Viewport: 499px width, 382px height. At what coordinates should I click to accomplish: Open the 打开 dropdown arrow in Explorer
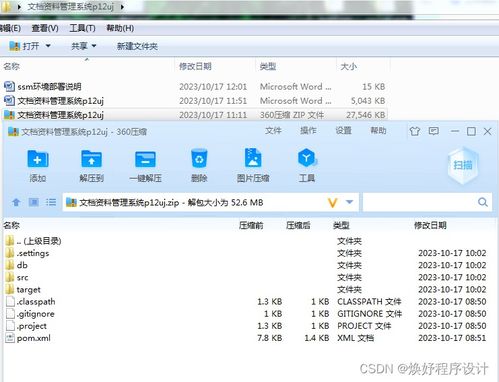(48, 46)
